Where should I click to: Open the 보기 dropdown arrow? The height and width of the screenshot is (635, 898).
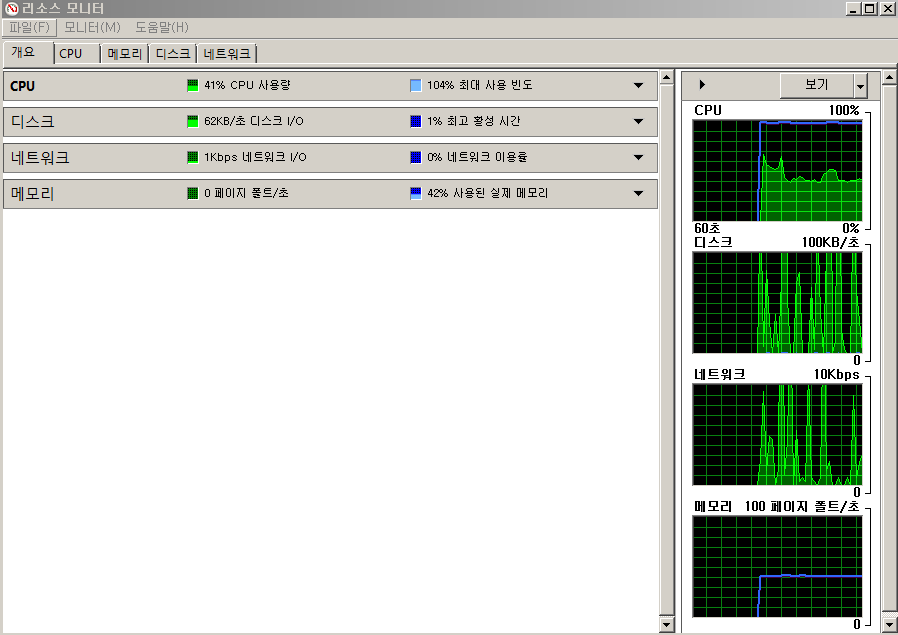860,86
